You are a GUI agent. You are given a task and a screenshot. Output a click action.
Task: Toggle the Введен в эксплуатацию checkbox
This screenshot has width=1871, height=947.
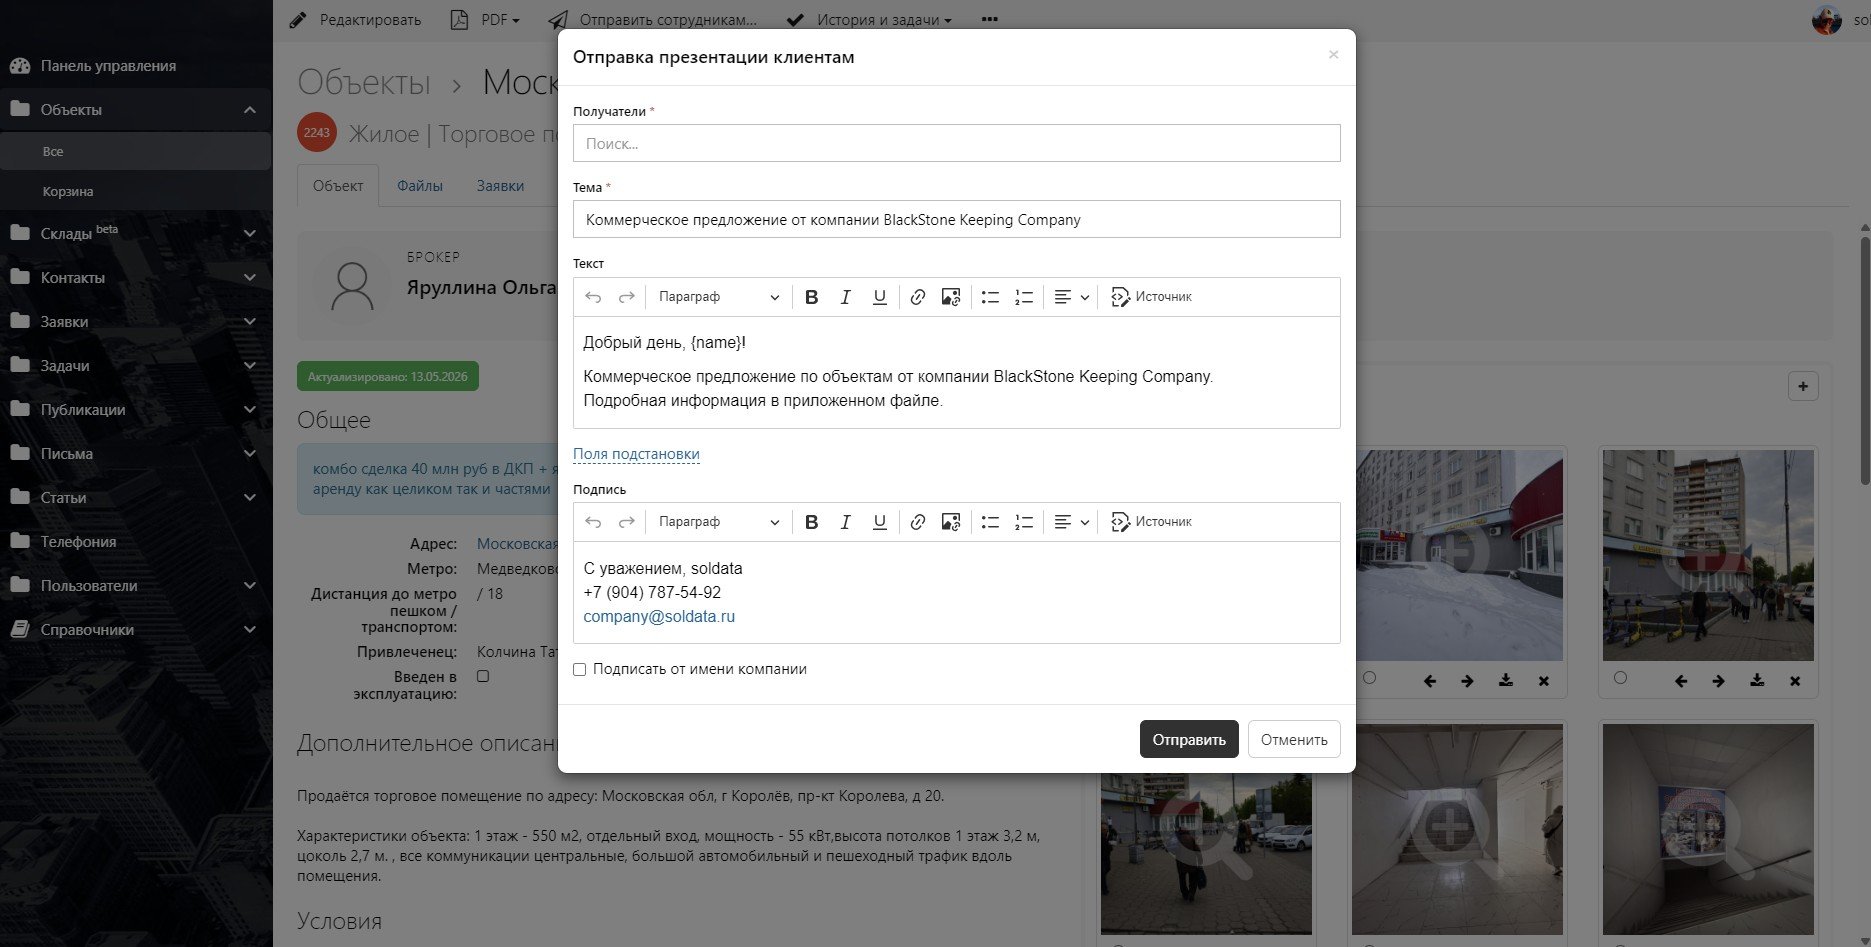[x=483, y=677]
